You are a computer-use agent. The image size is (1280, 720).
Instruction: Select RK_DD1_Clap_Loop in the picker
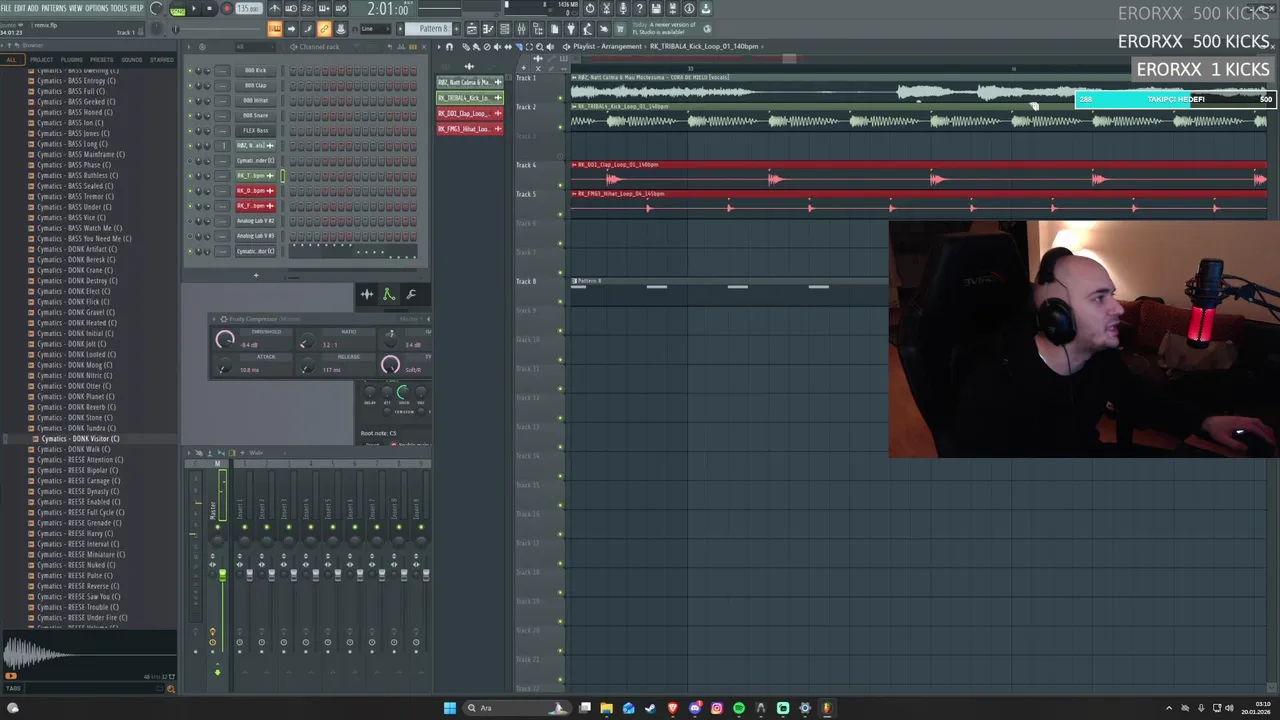[470, 113]
